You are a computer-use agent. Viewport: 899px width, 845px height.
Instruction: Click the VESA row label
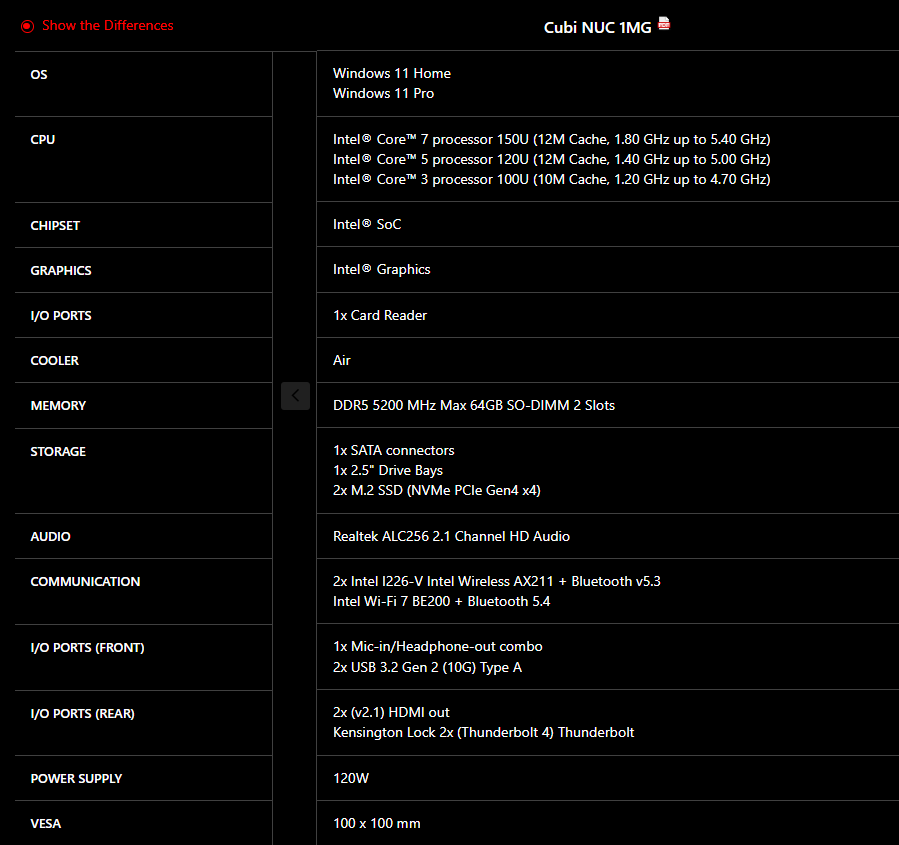46,824
